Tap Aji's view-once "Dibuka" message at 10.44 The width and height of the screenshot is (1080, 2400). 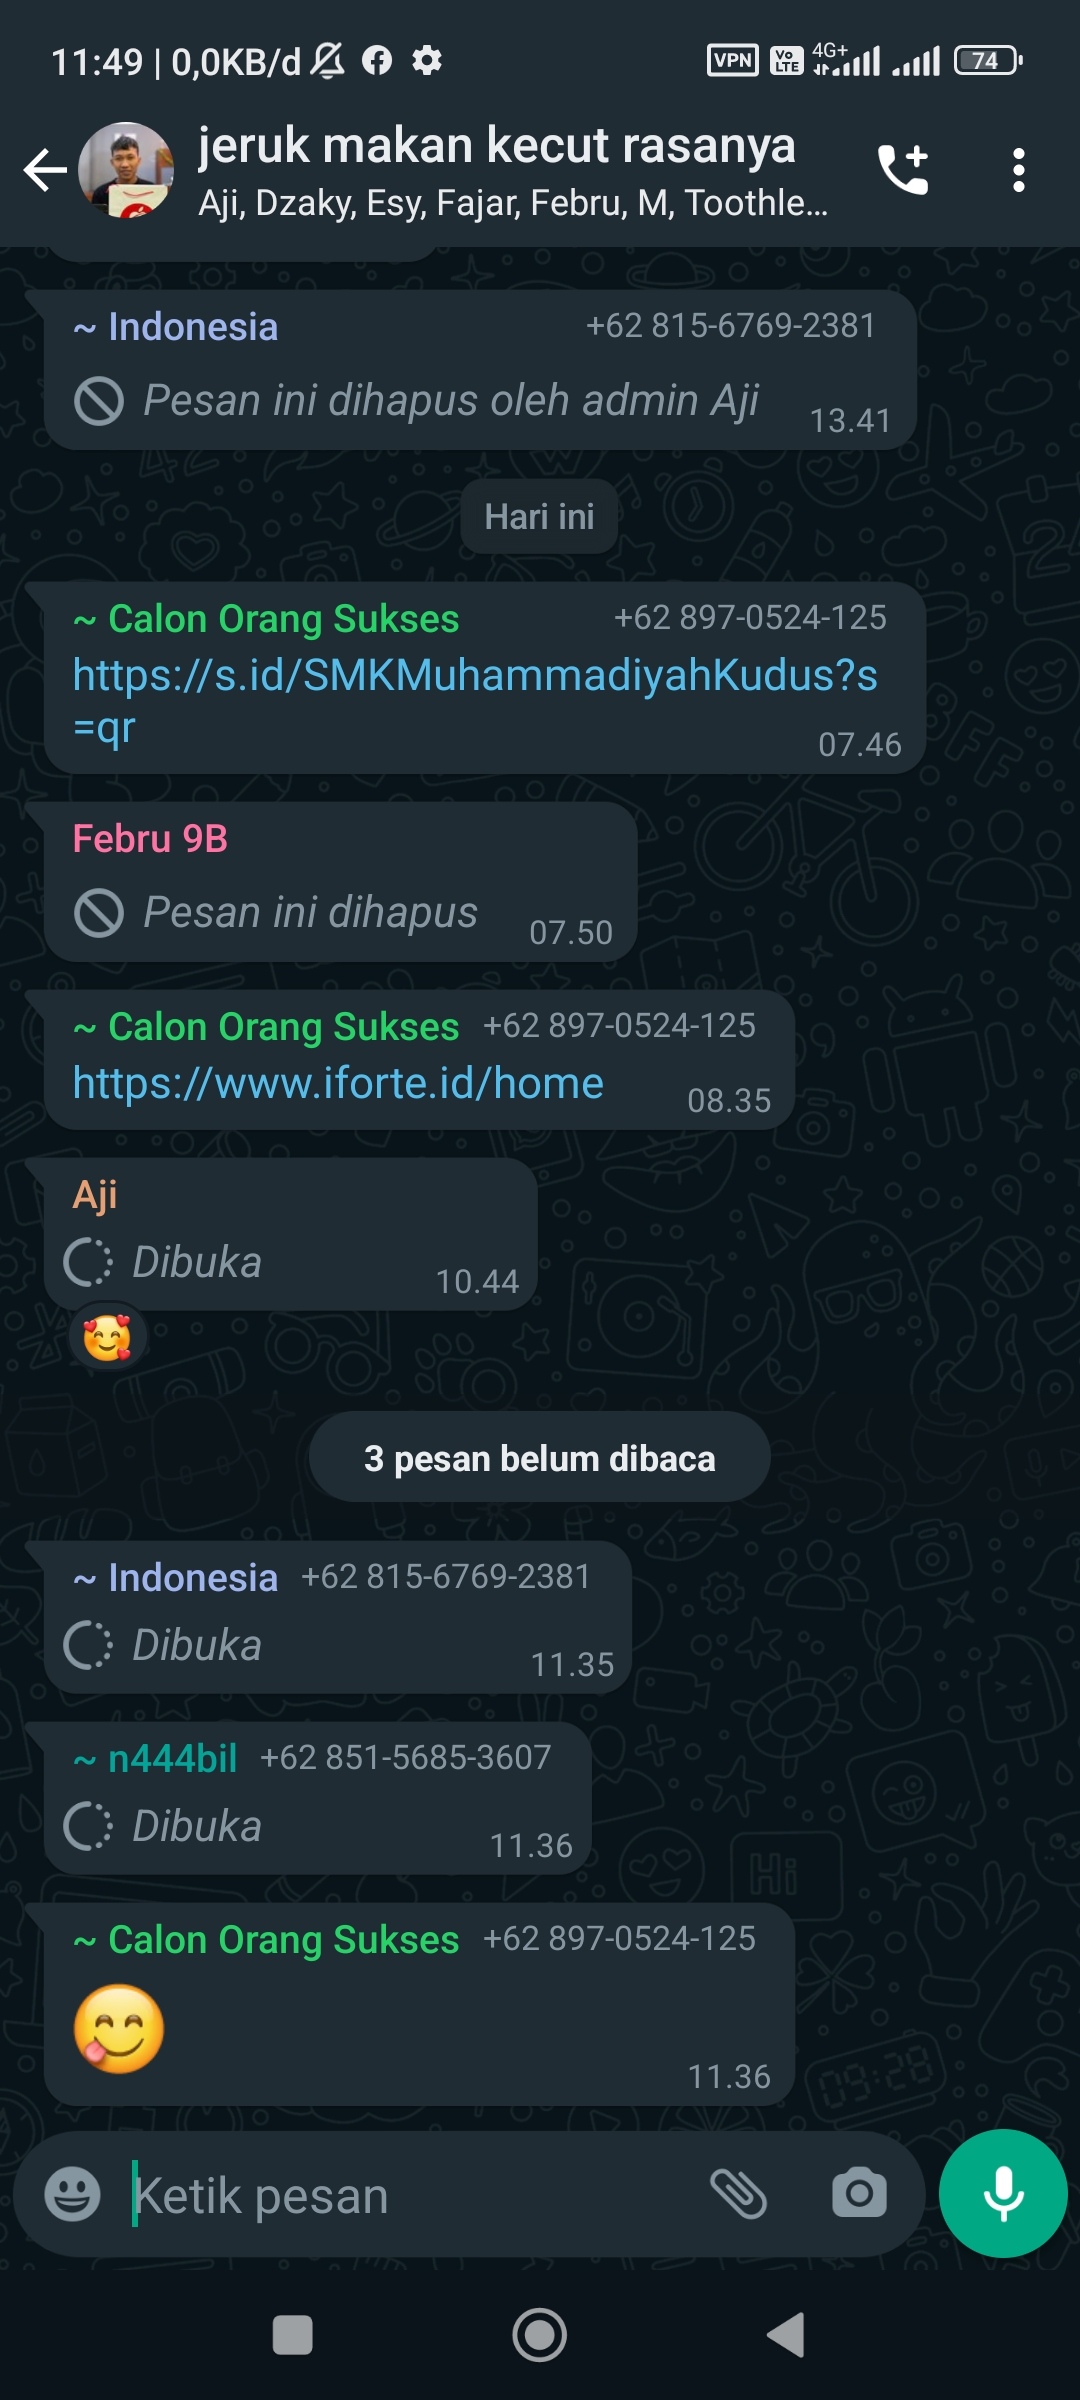click(290, 1234)
